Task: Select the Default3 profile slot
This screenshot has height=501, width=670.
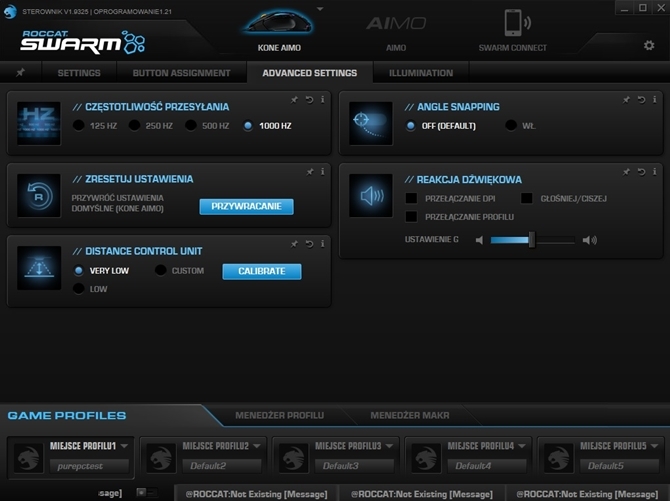Action: pos(354,466)
